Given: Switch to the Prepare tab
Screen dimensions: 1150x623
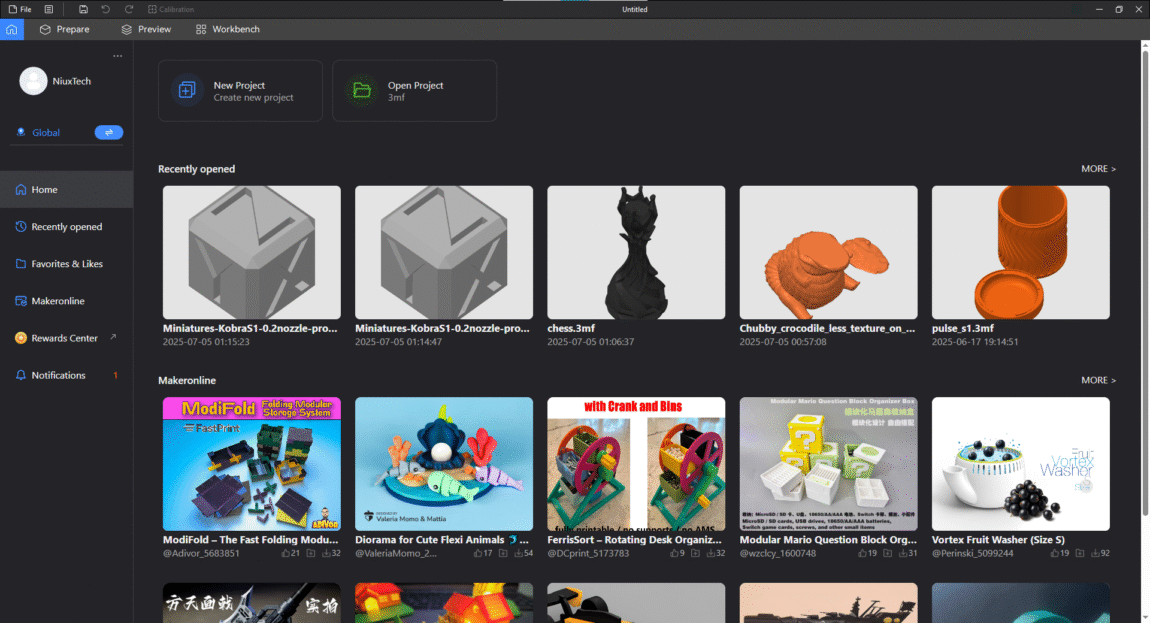Looking at the screenshot, I should click(x=65, y=29).
